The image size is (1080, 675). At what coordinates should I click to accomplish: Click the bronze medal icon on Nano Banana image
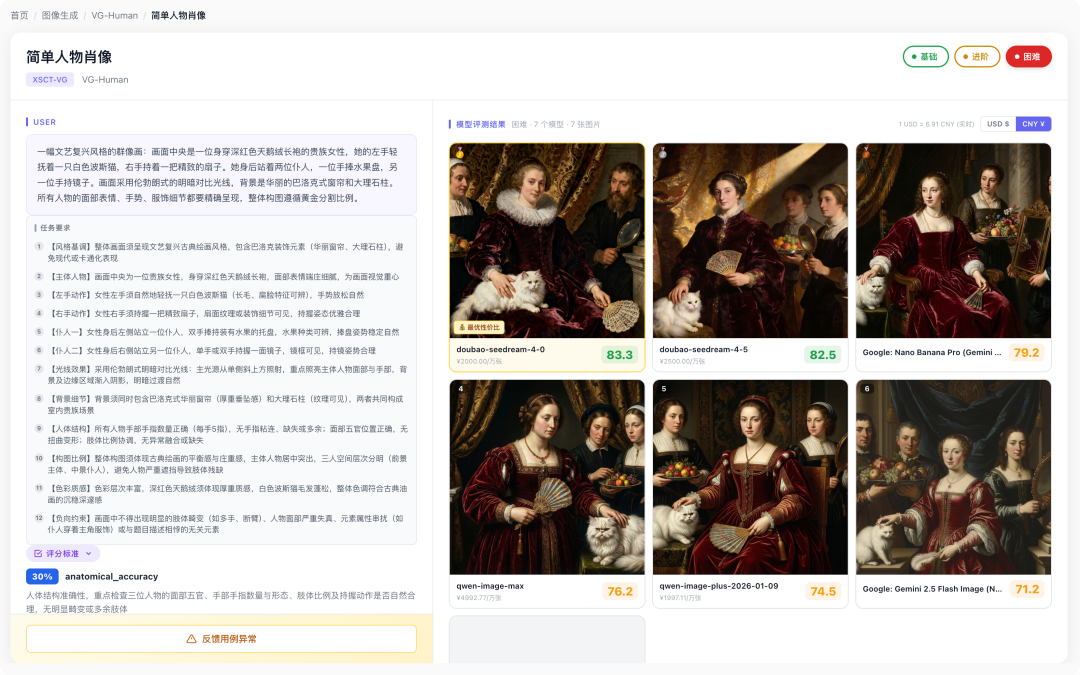point(866,153)
